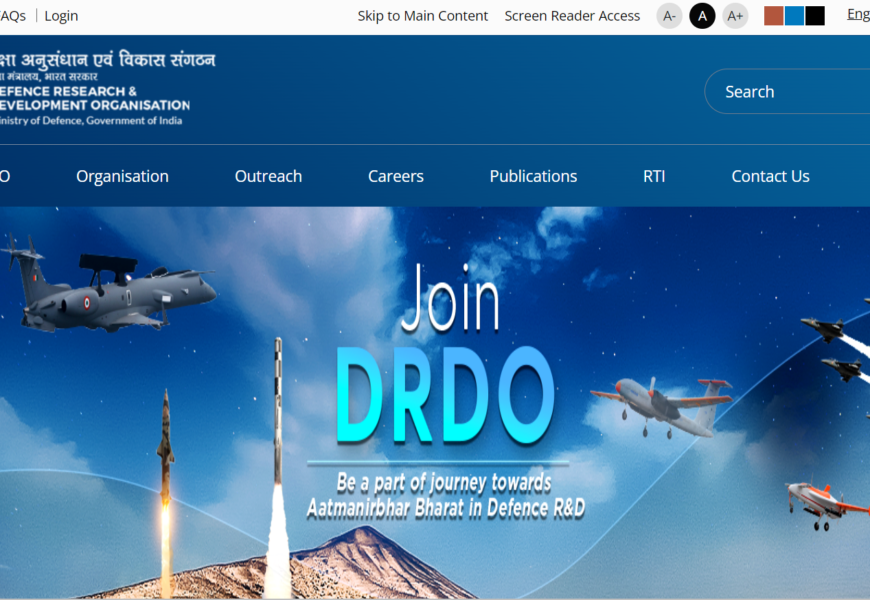Select Careers in the navigation bar

(x=395, y=176)
